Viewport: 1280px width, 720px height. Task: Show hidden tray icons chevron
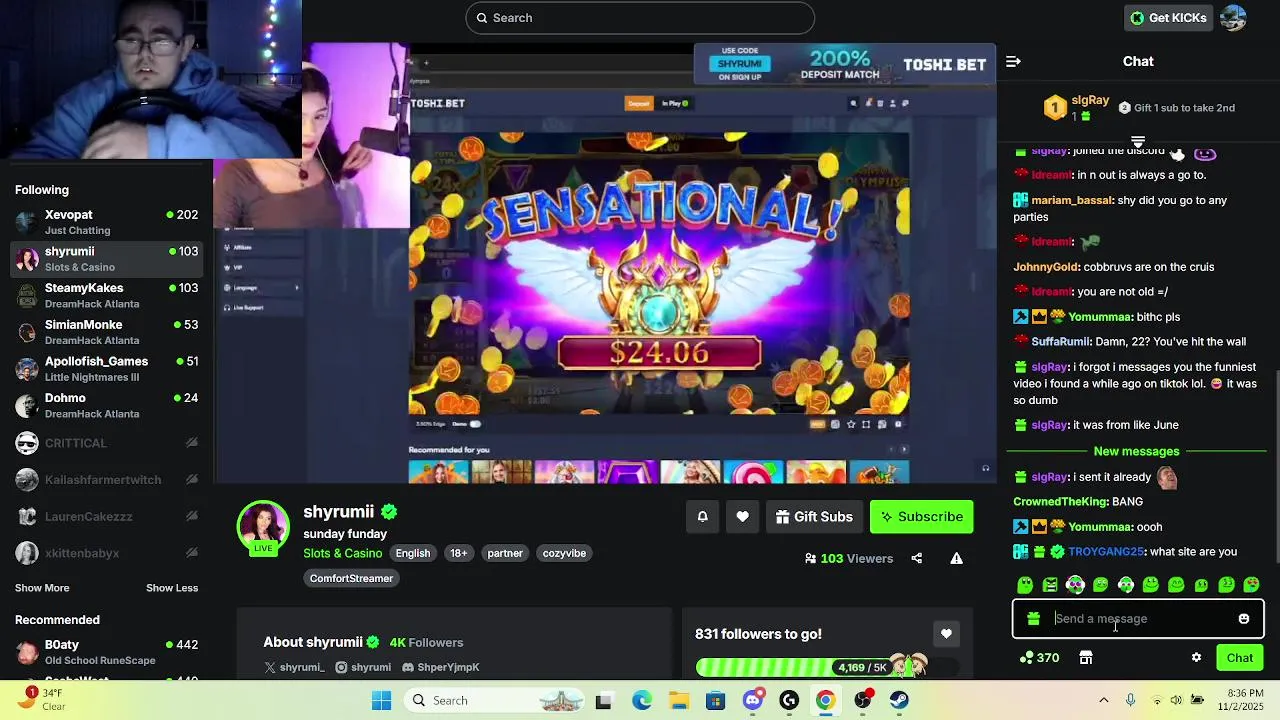pos(1104,700)
